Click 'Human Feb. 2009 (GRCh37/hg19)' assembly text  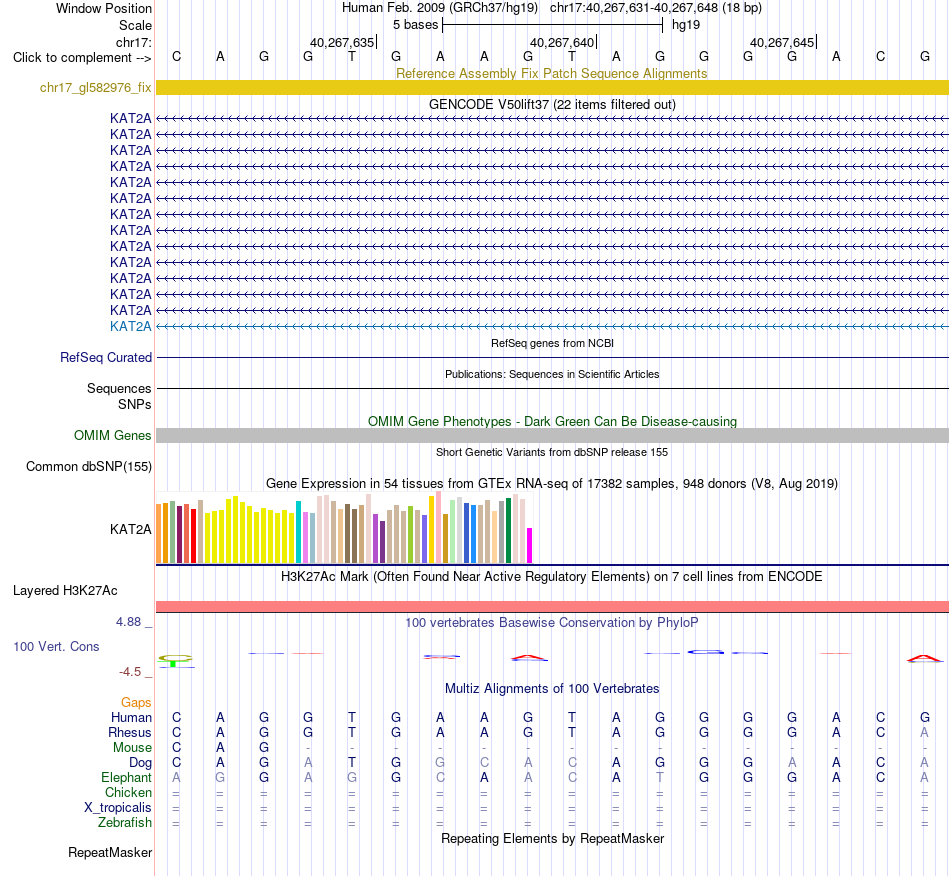[x=440, y=8]
